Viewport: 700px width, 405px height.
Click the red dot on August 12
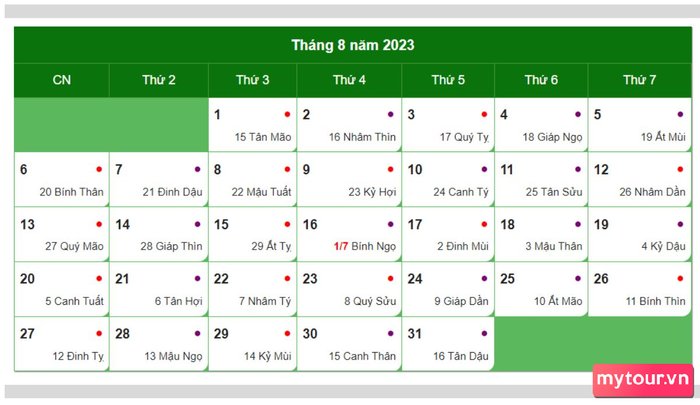(x=680, y=170)
